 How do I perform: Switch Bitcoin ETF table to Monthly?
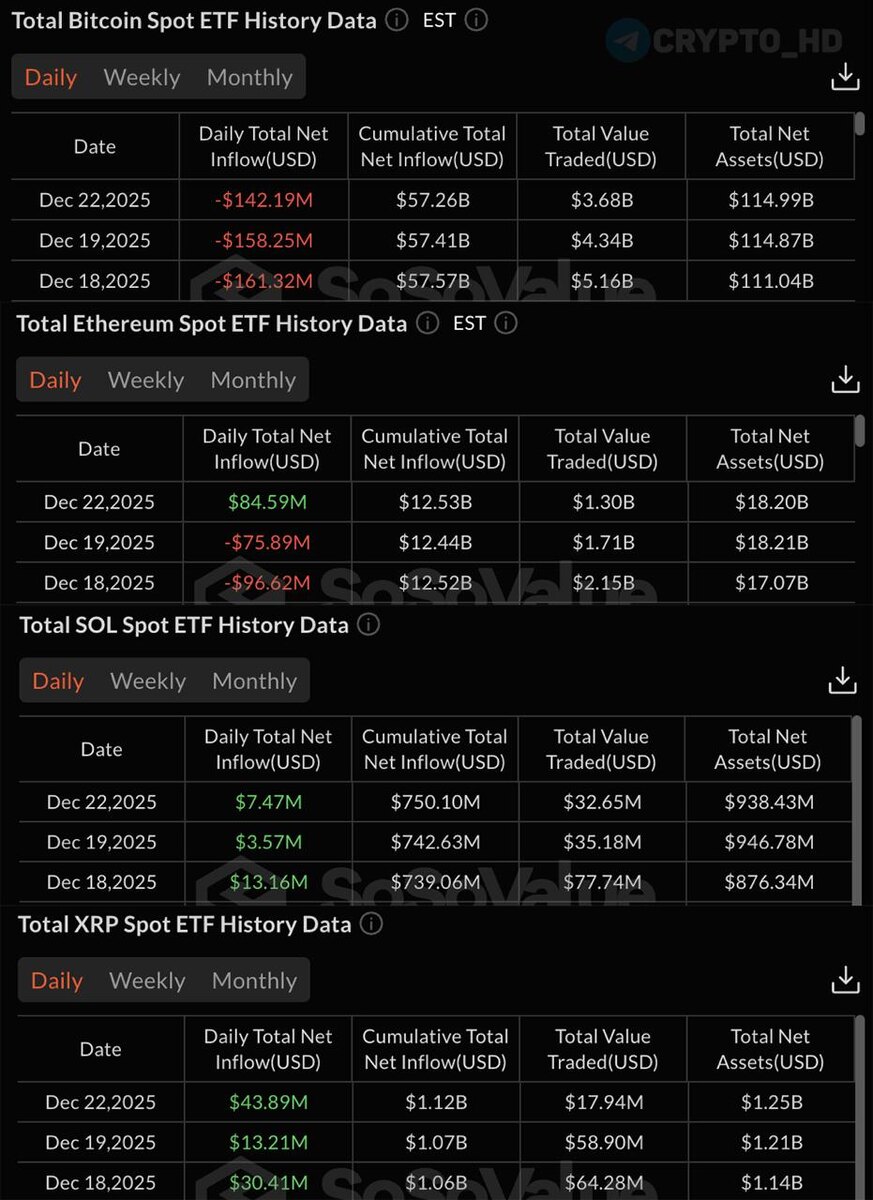coord(249,77)
